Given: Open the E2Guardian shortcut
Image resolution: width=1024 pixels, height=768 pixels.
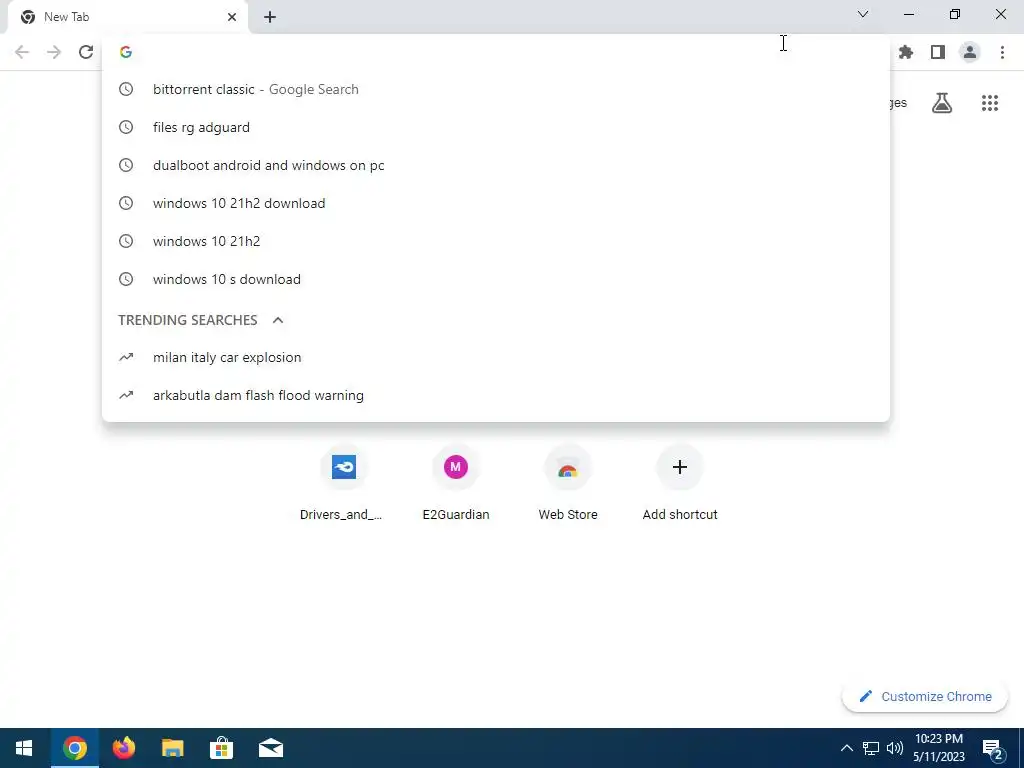Looking at the screenshot, I should point(456,483).
